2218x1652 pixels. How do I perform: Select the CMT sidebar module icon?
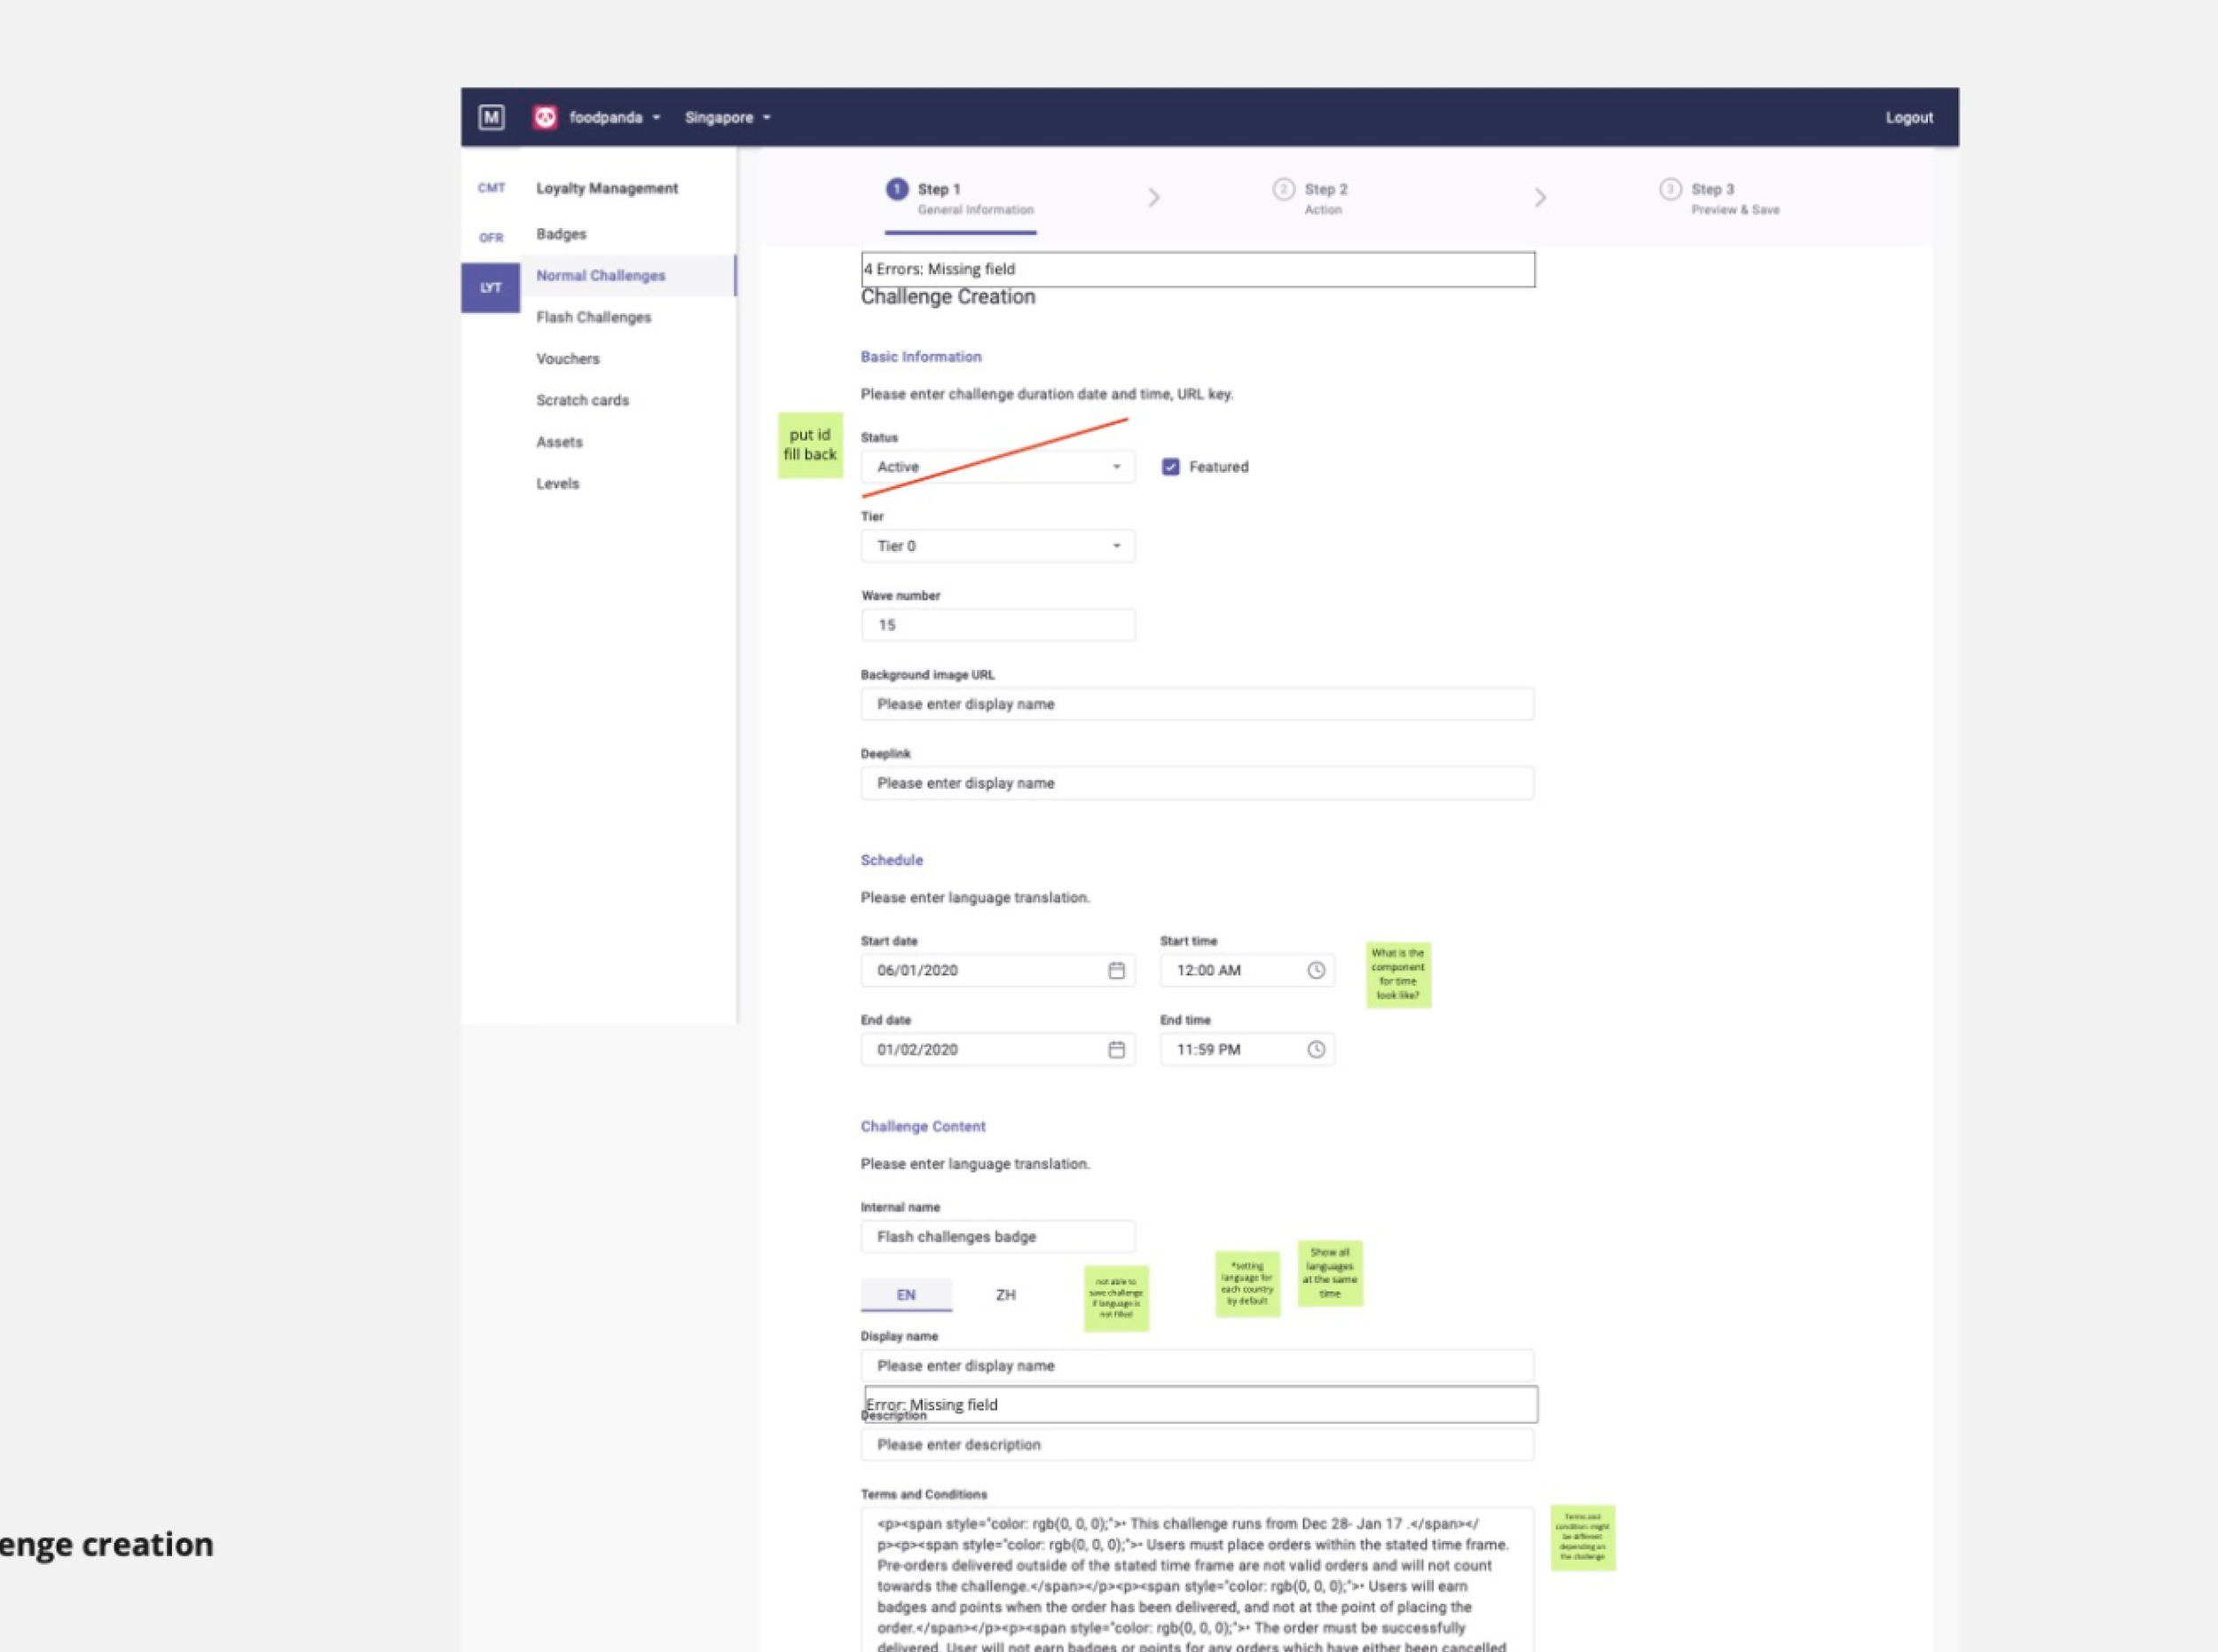[491, 188]
